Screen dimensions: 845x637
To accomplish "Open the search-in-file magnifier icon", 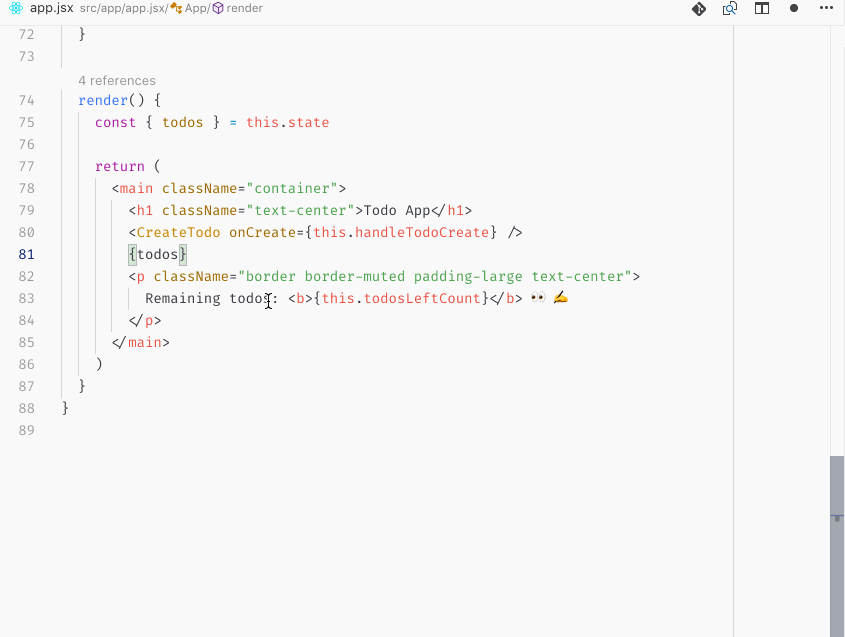I will [730, 8].
